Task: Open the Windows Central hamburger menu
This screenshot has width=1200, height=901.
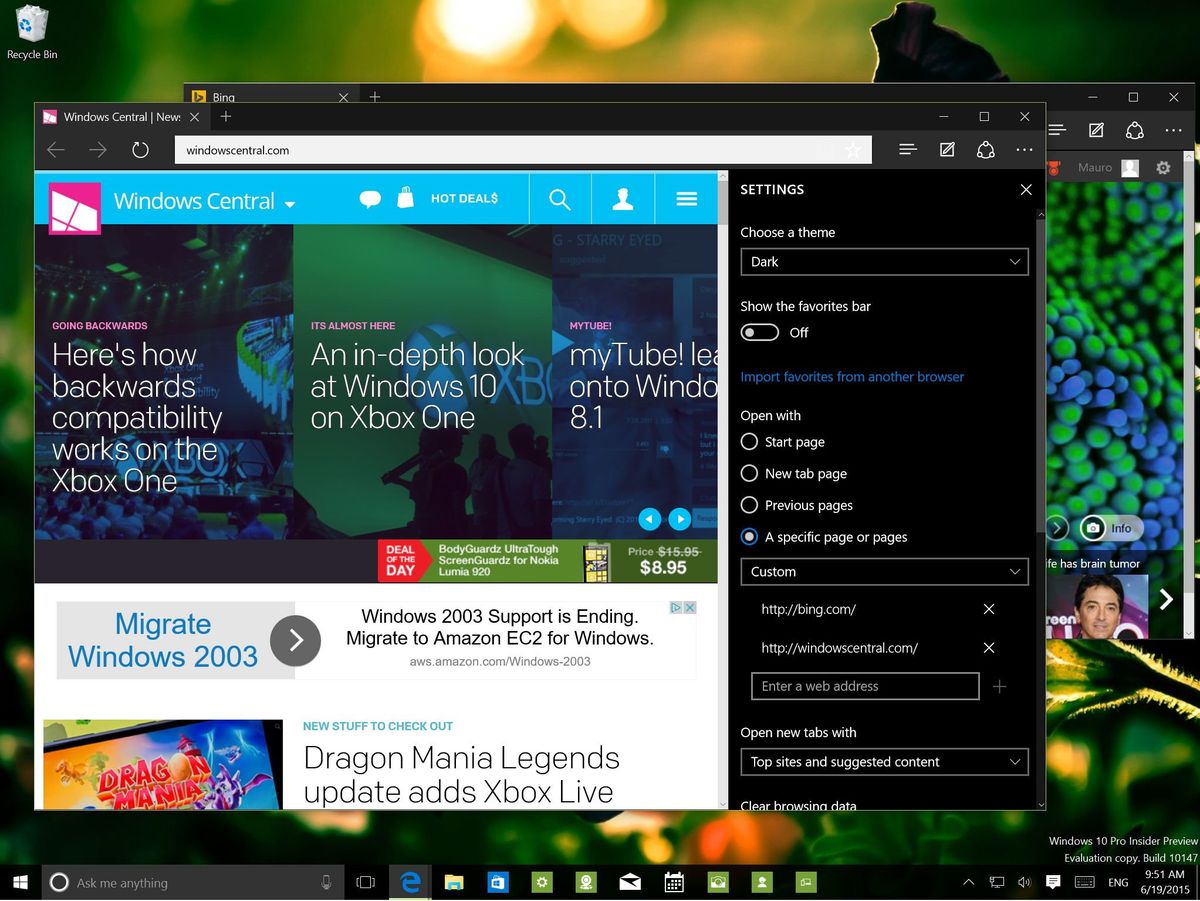Action: 687,198
